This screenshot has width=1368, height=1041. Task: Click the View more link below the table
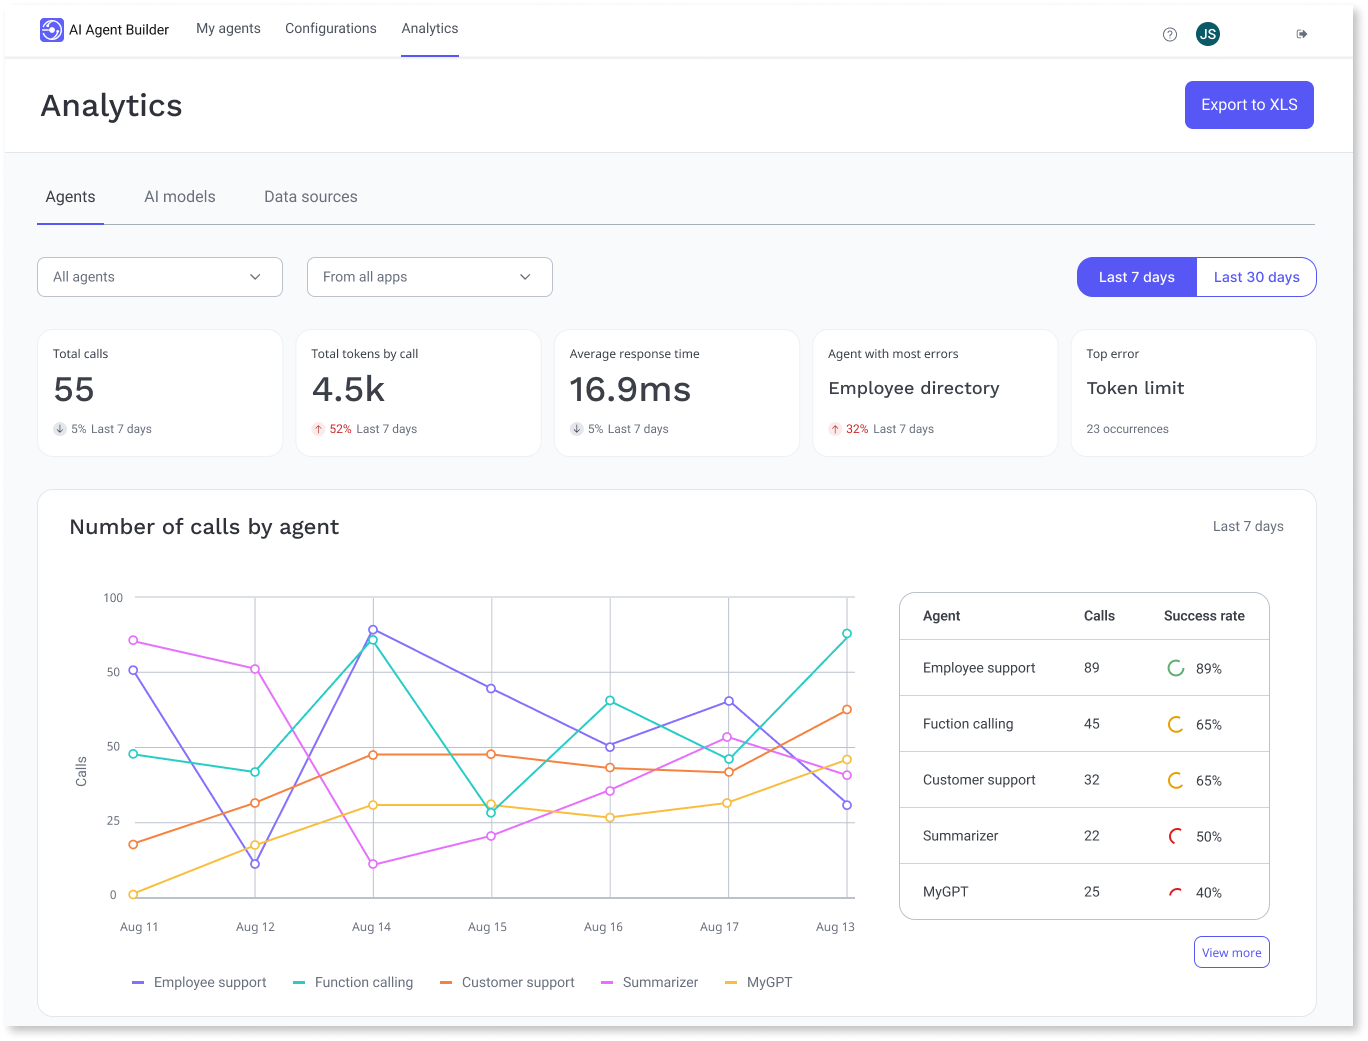(x=1231, y=952)
